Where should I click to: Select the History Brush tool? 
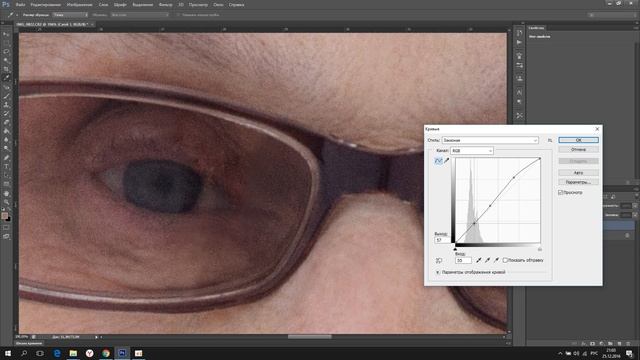click(x=6, y=113)
